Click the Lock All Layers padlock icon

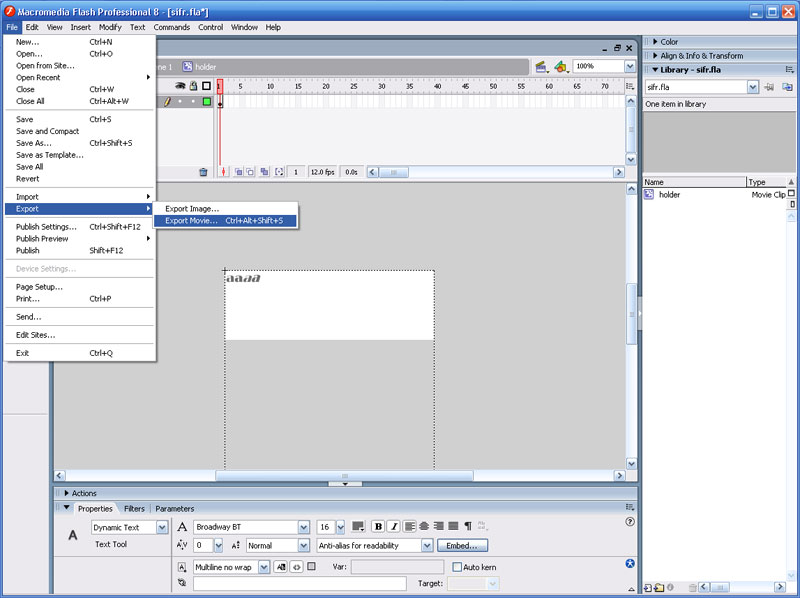click(x=193, y=86)
